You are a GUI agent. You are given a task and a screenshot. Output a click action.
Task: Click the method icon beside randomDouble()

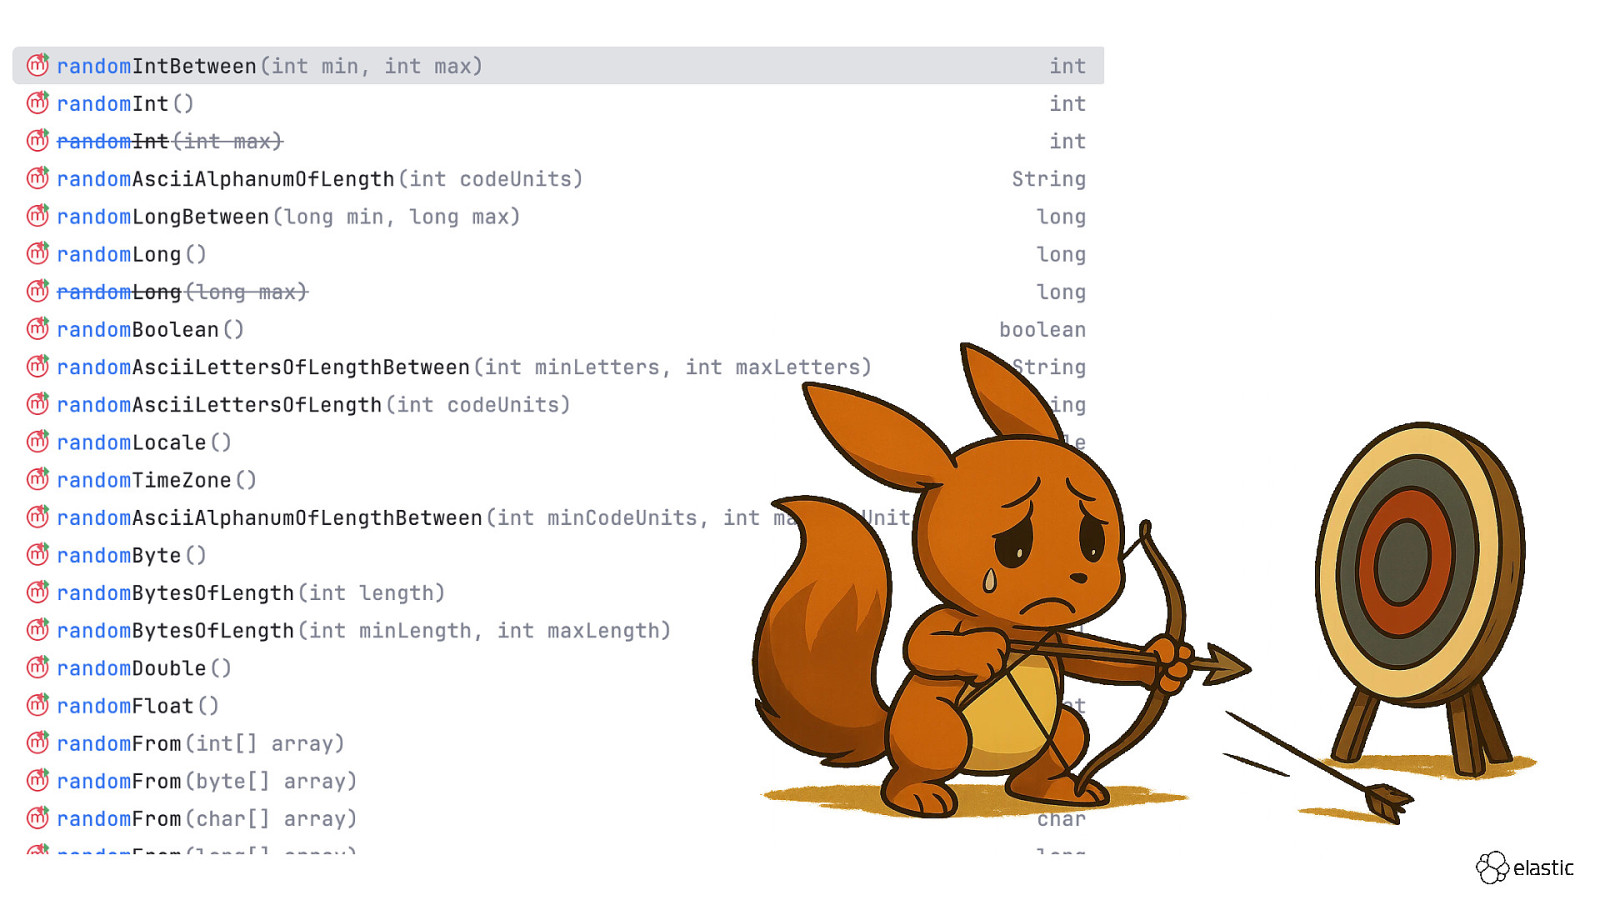point(38,667)
